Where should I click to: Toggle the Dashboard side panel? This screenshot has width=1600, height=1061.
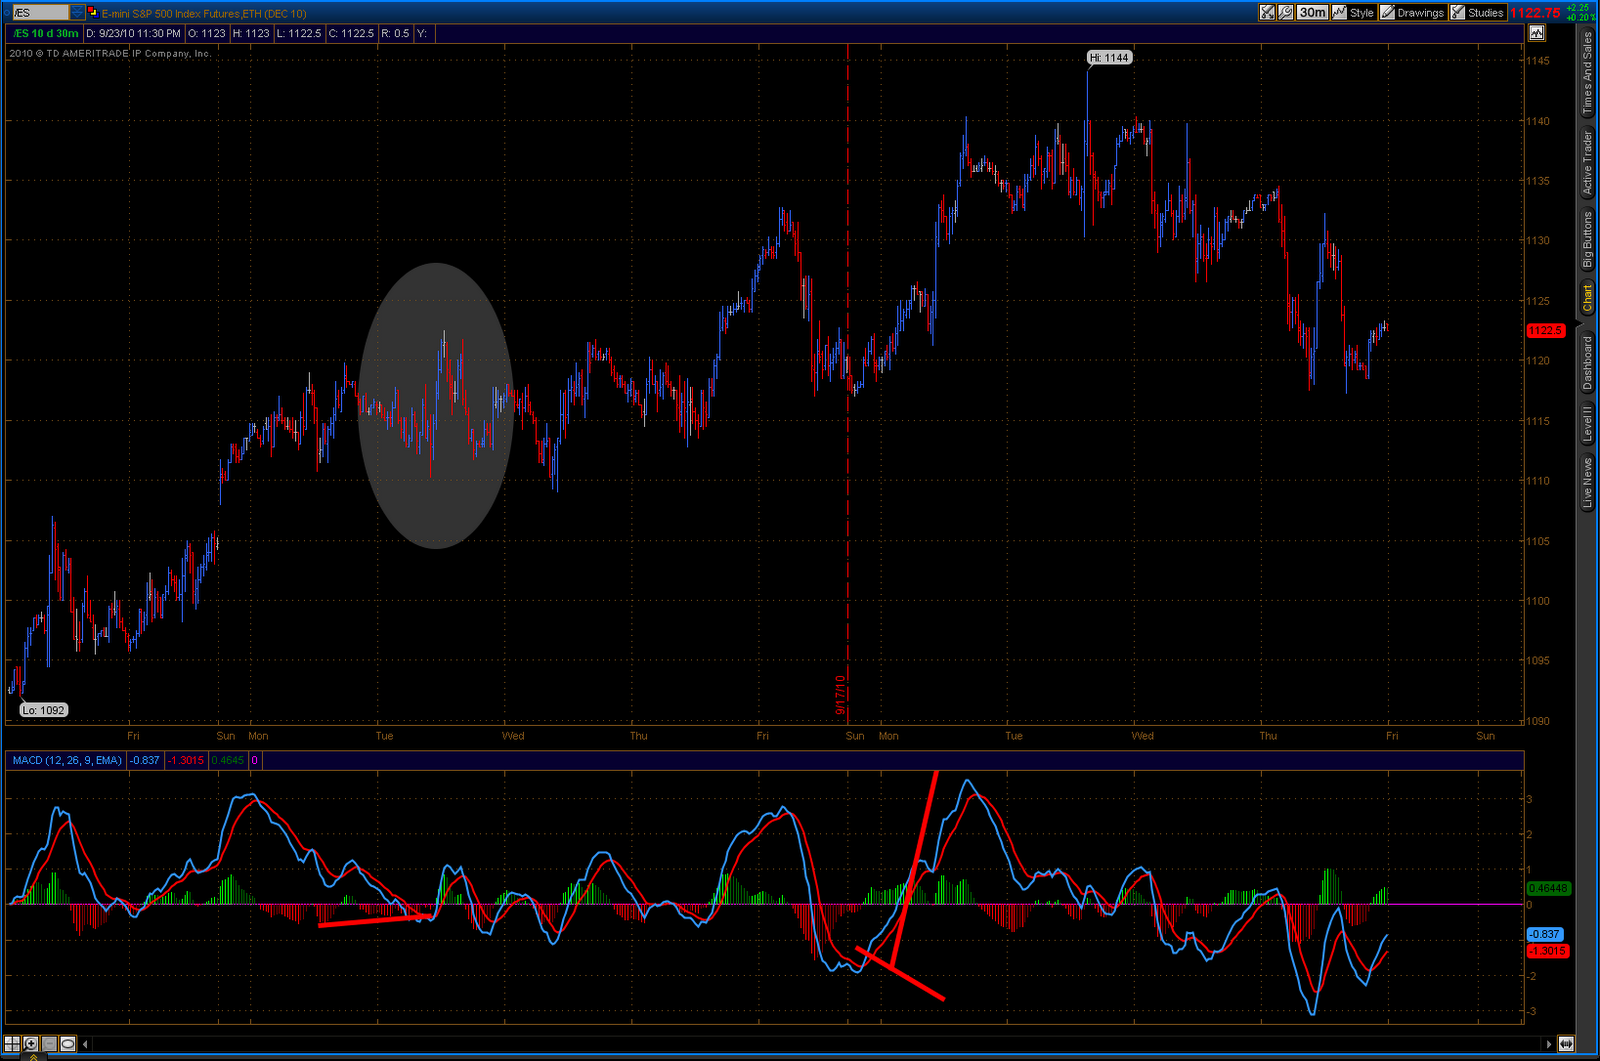point(1587,362)
